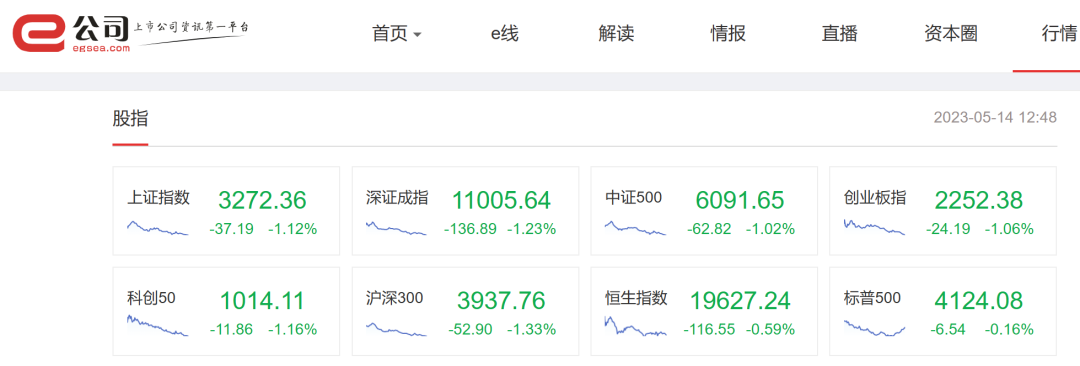Click the 上证指数 mini trend chart

(x=158, y=228)
